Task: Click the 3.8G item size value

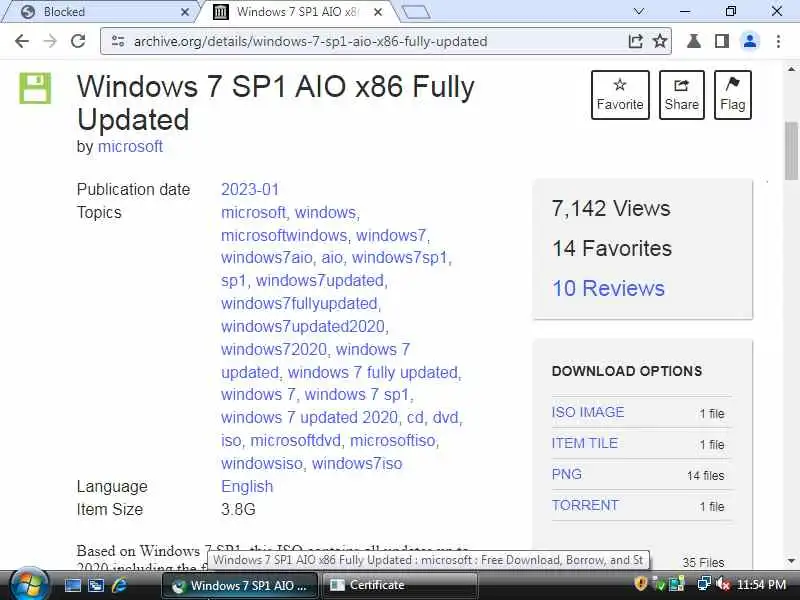Action: coord(238,509)
